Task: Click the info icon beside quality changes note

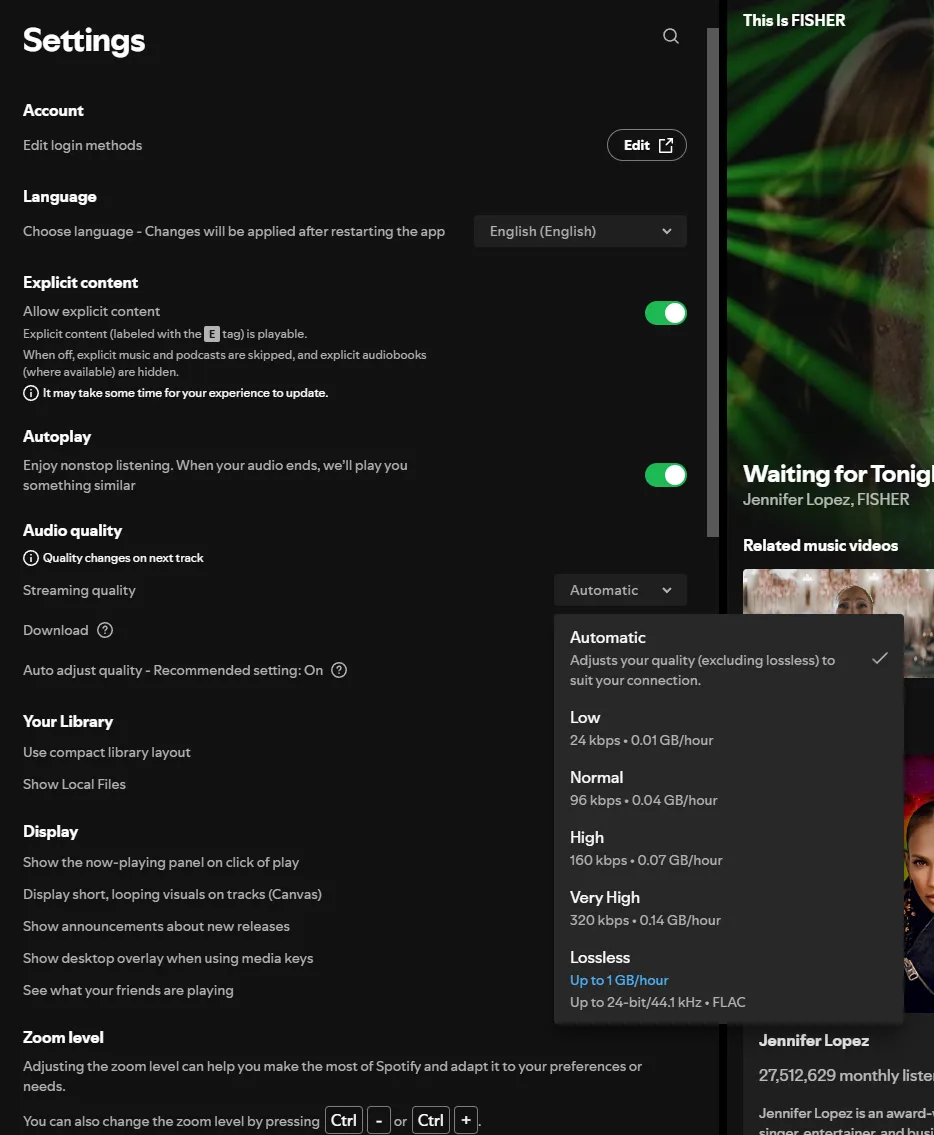Action: (31, 558)
